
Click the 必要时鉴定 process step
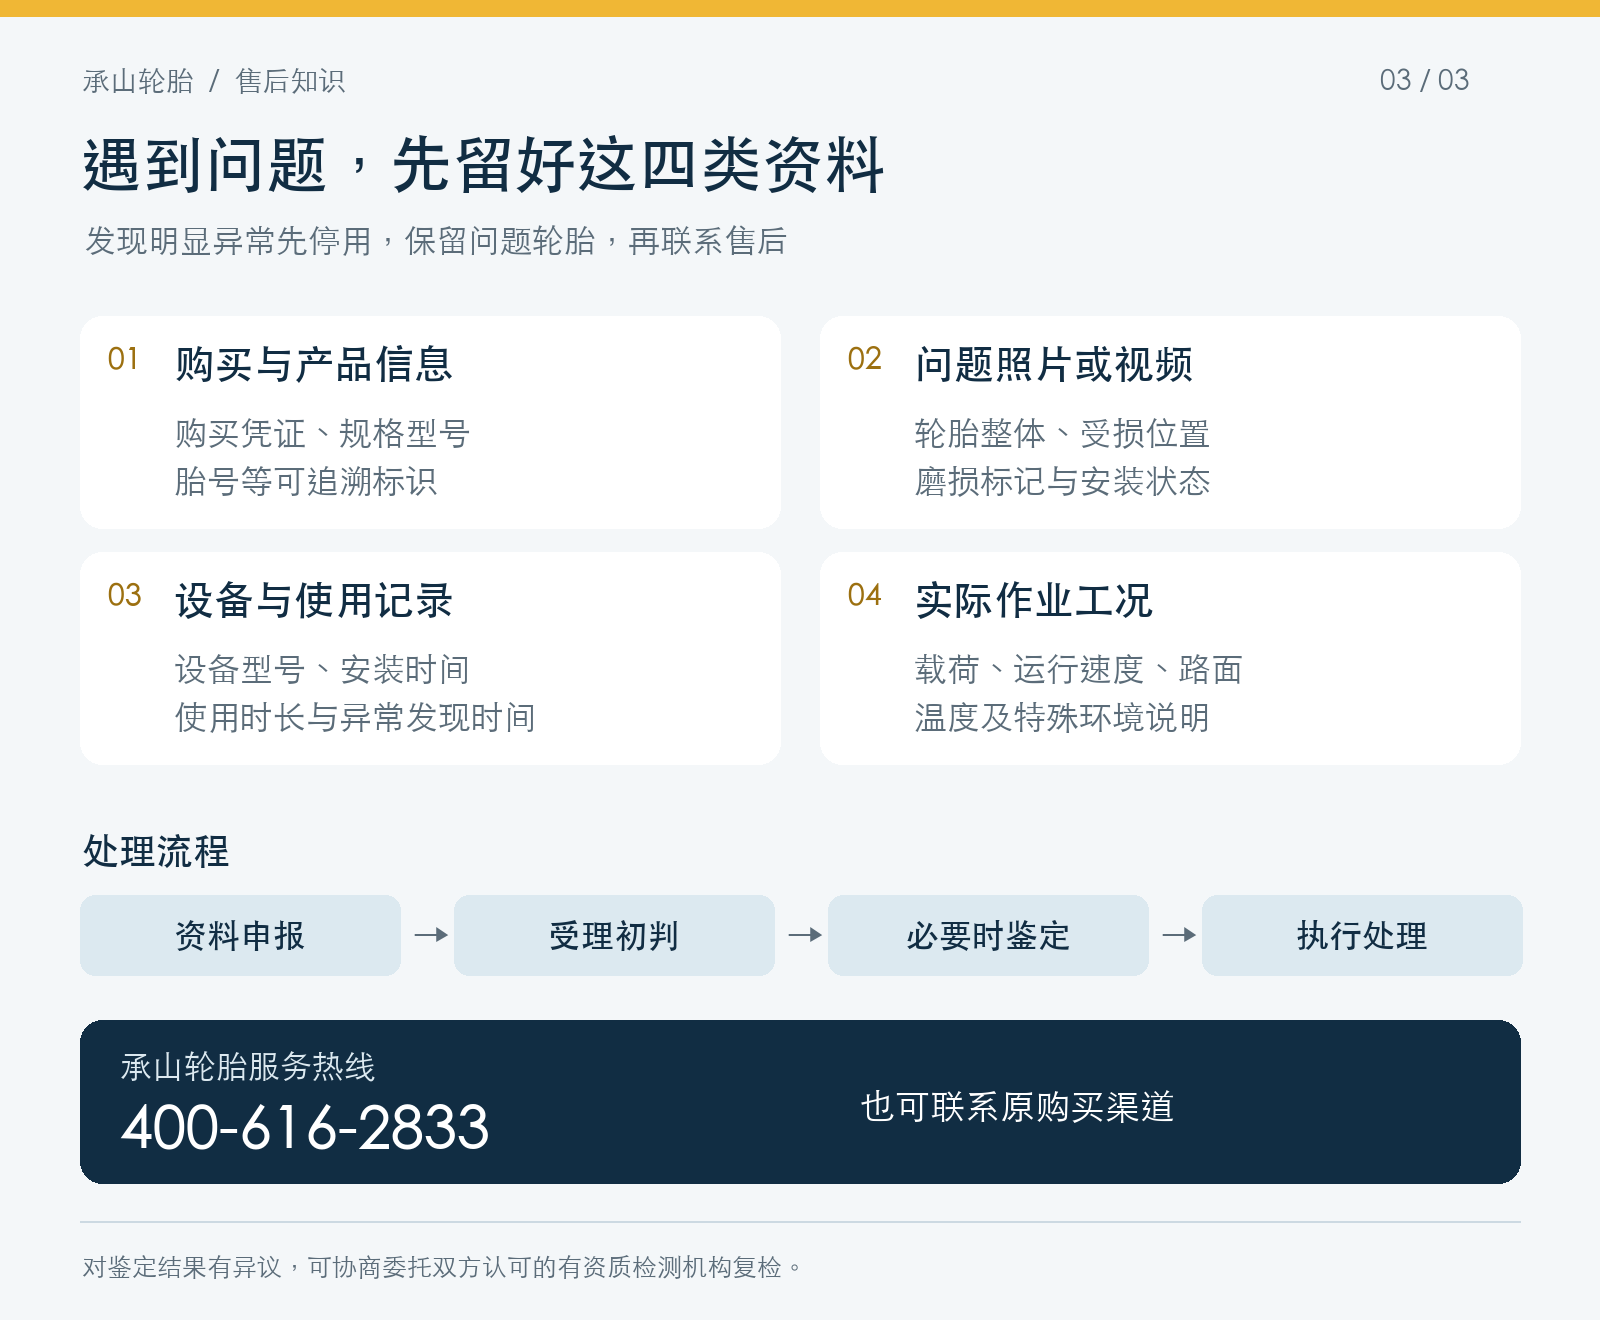988,935
